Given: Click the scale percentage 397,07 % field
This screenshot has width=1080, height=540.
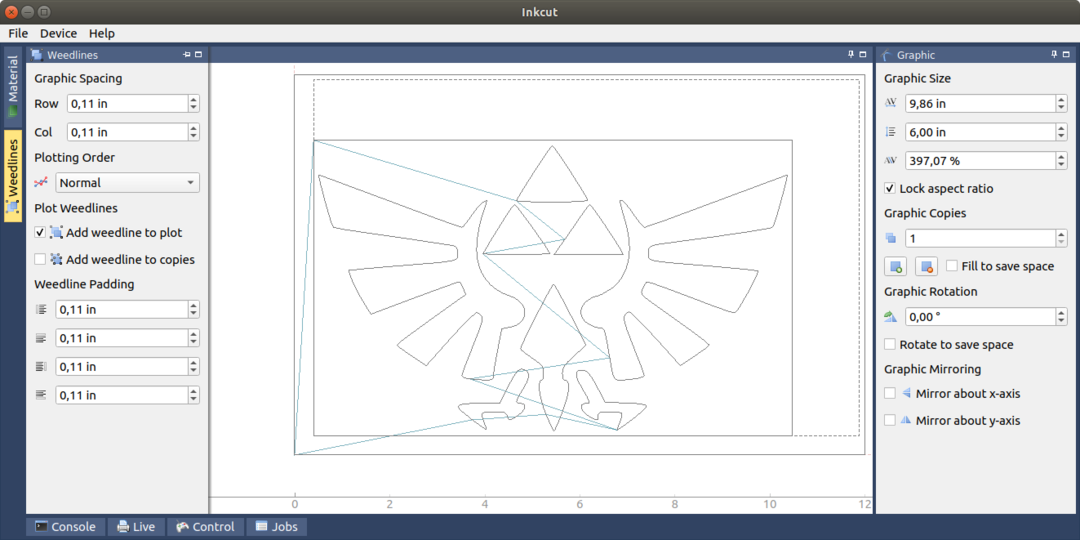Looking at the screenshot, I should click(980, 160).
